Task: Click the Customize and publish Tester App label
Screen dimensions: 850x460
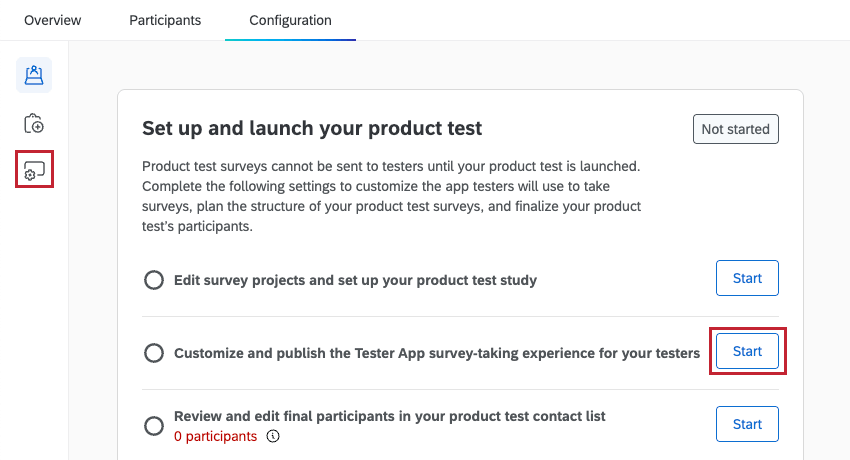Action: (x=436, y=353)
